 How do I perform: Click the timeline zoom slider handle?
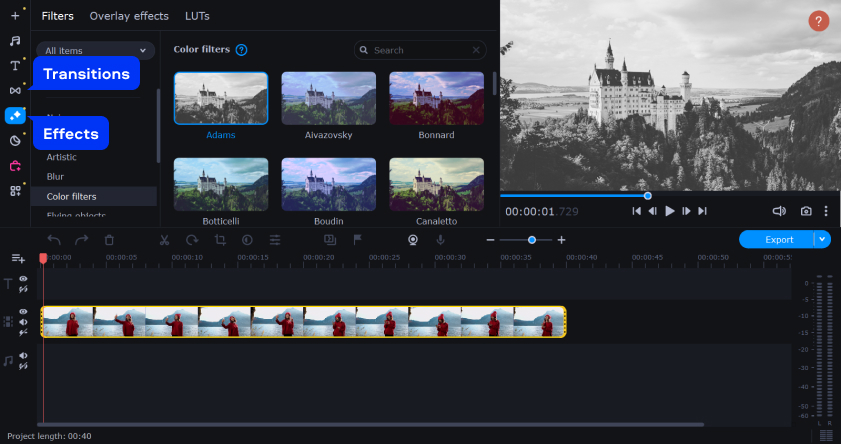532,240
